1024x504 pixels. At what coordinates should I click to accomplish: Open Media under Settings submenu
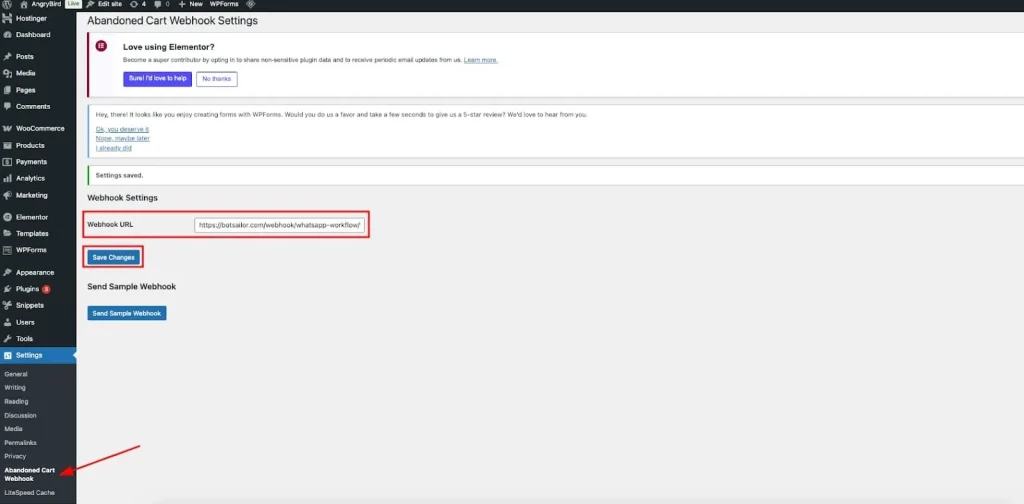click(x=13, y=429)
